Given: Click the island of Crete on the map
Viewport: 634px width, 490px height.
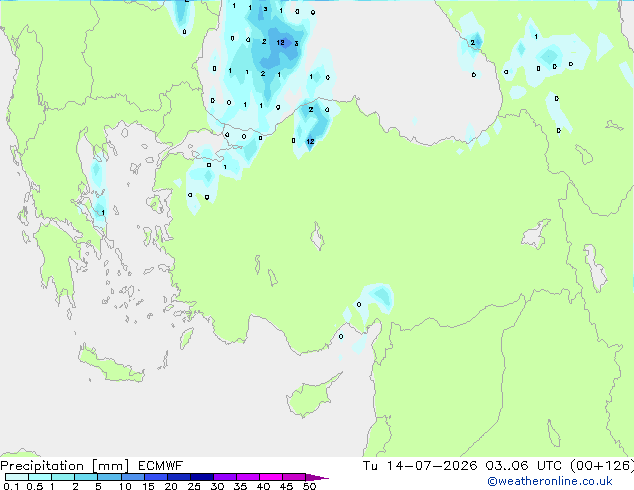Looking at the screenshot, I should [x=110, y=366].
